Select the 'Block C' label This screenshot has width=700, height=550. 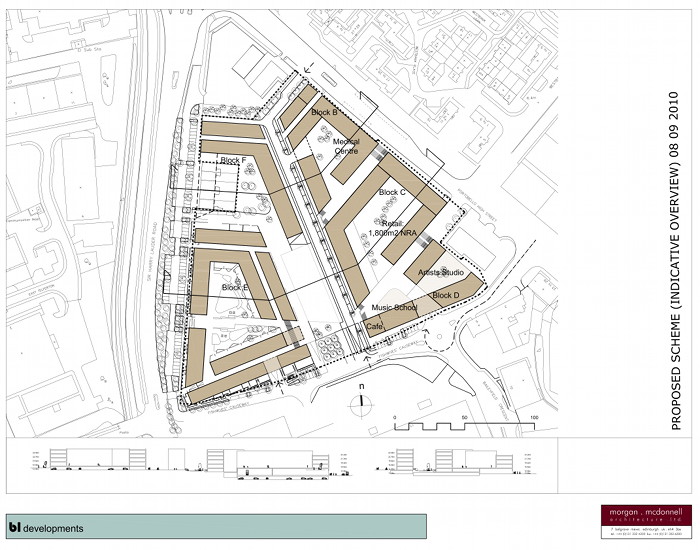click(x=392, y=192)
